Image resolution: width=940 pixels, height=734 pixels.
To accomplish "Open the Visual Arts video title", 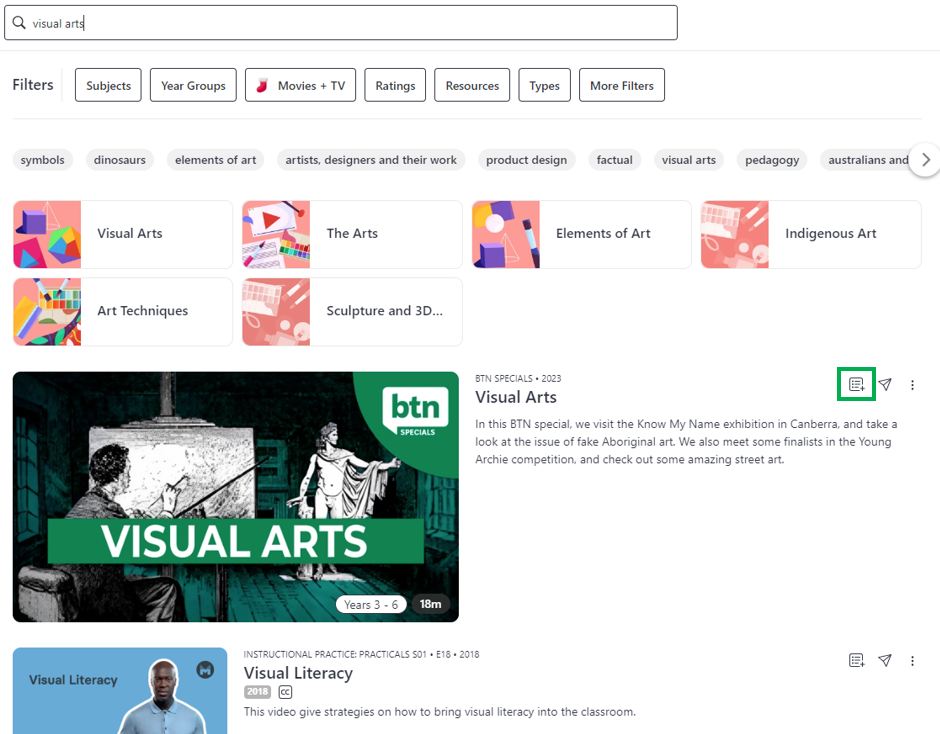I will (516, 397).
